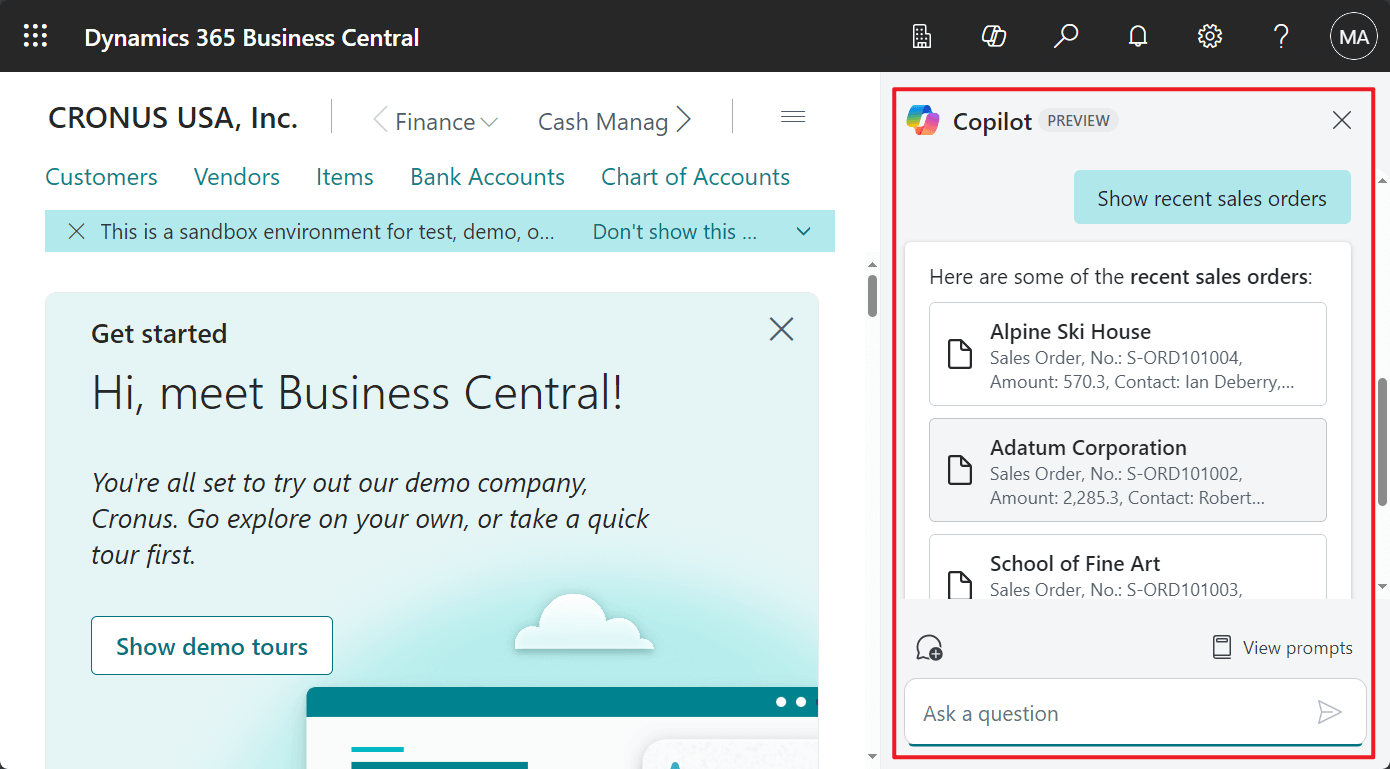Click the send message arrow
1390x769 pixels.
(x=1331, y=712)
